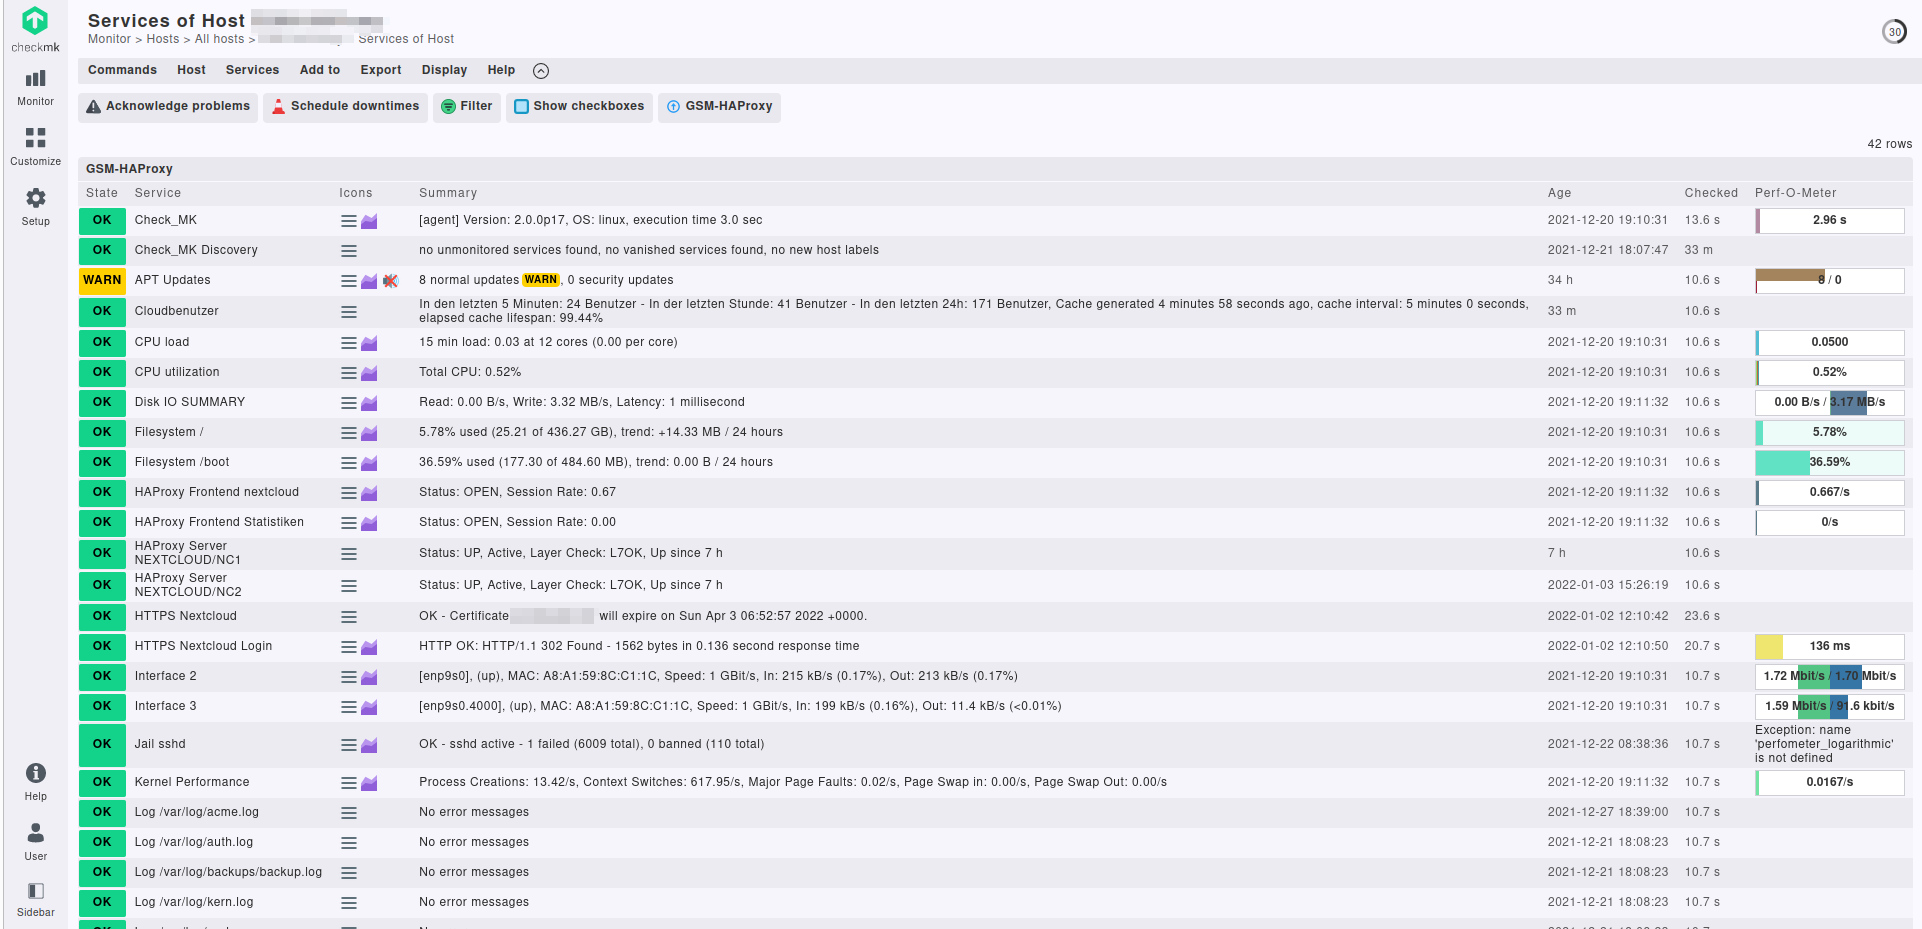Open graph icon for Filesystem /boot

tap(369, 463)
